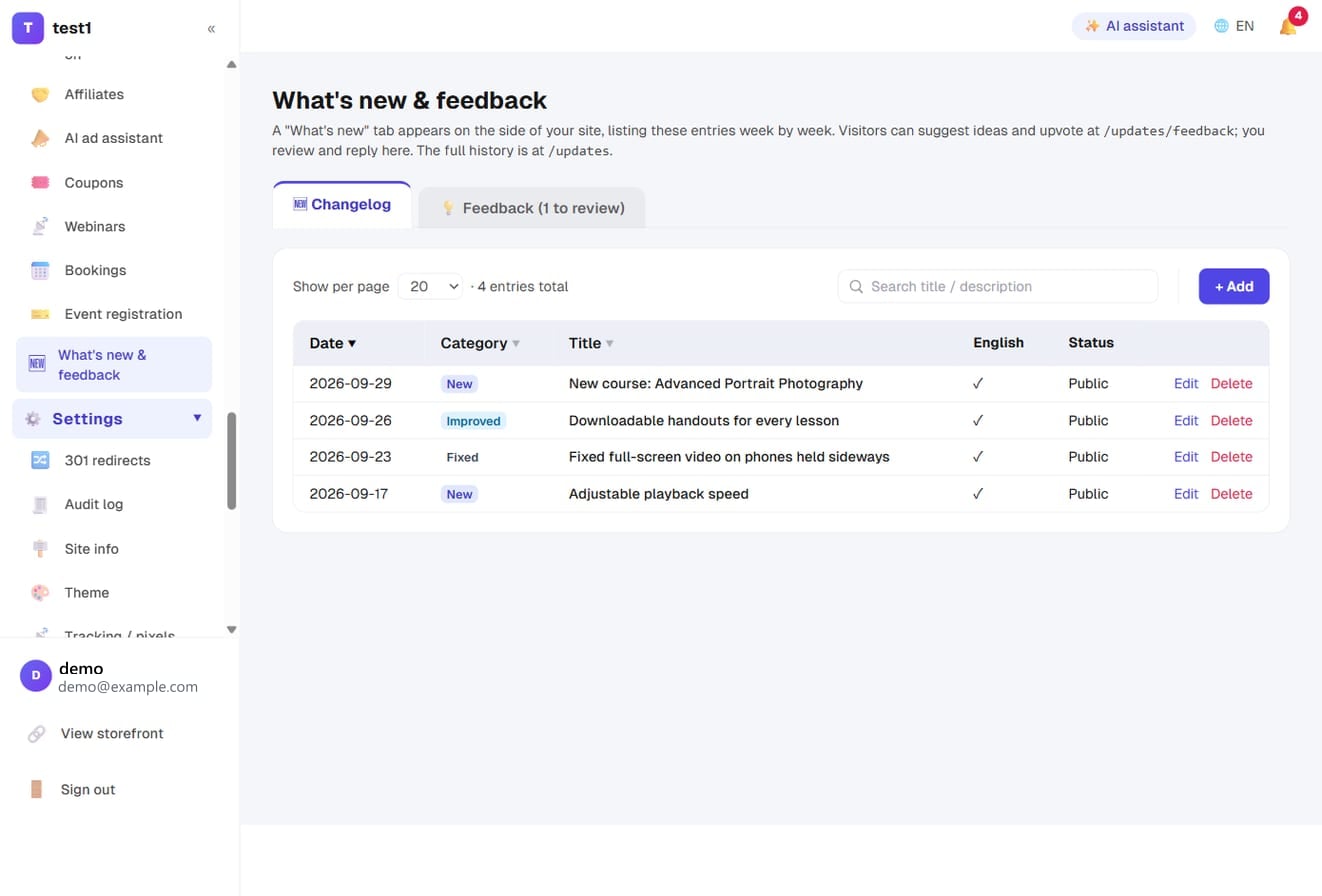Delete the Fixed full-screen video entry
1322x896 pixels.
point(1231,457)
